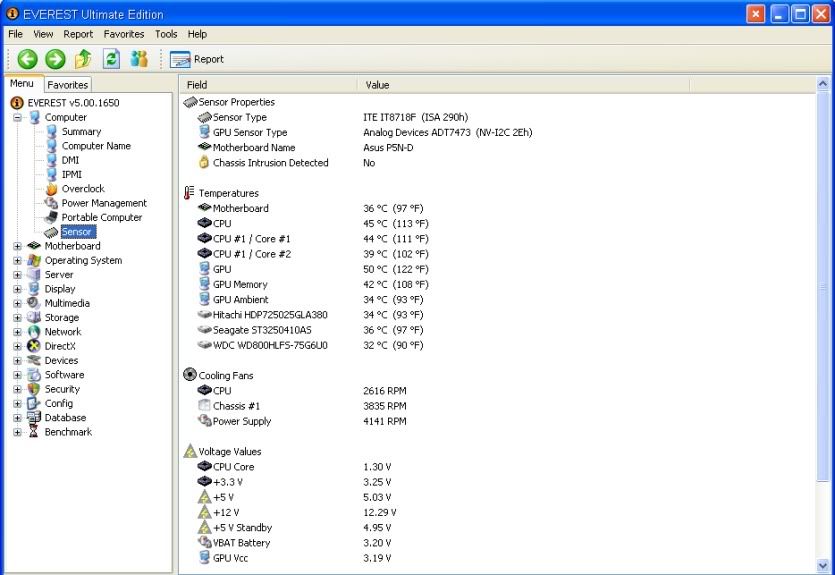Viewport: 835px width, 575px height.
Task: Click the DirectX icon in tree
Action: (x=34, y=346)
